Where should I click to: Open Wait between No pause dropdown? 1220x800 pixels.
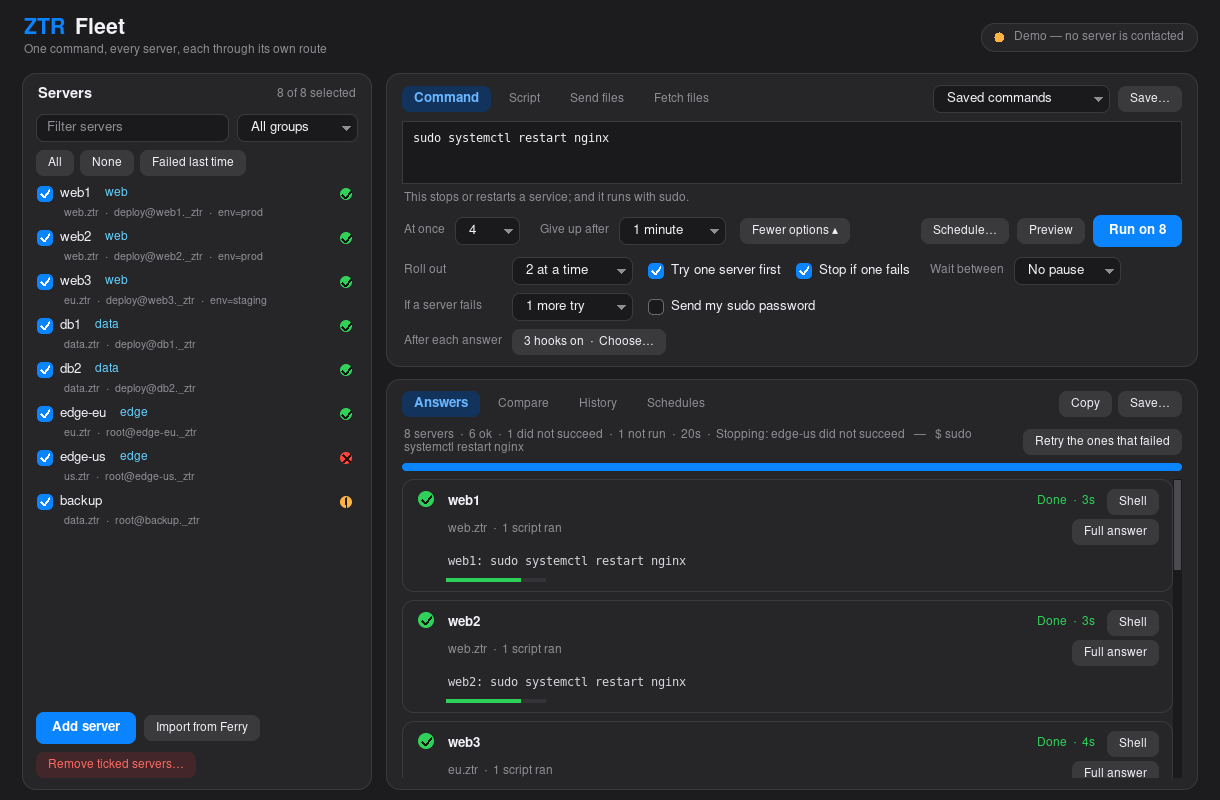[x=1067, y=271]
